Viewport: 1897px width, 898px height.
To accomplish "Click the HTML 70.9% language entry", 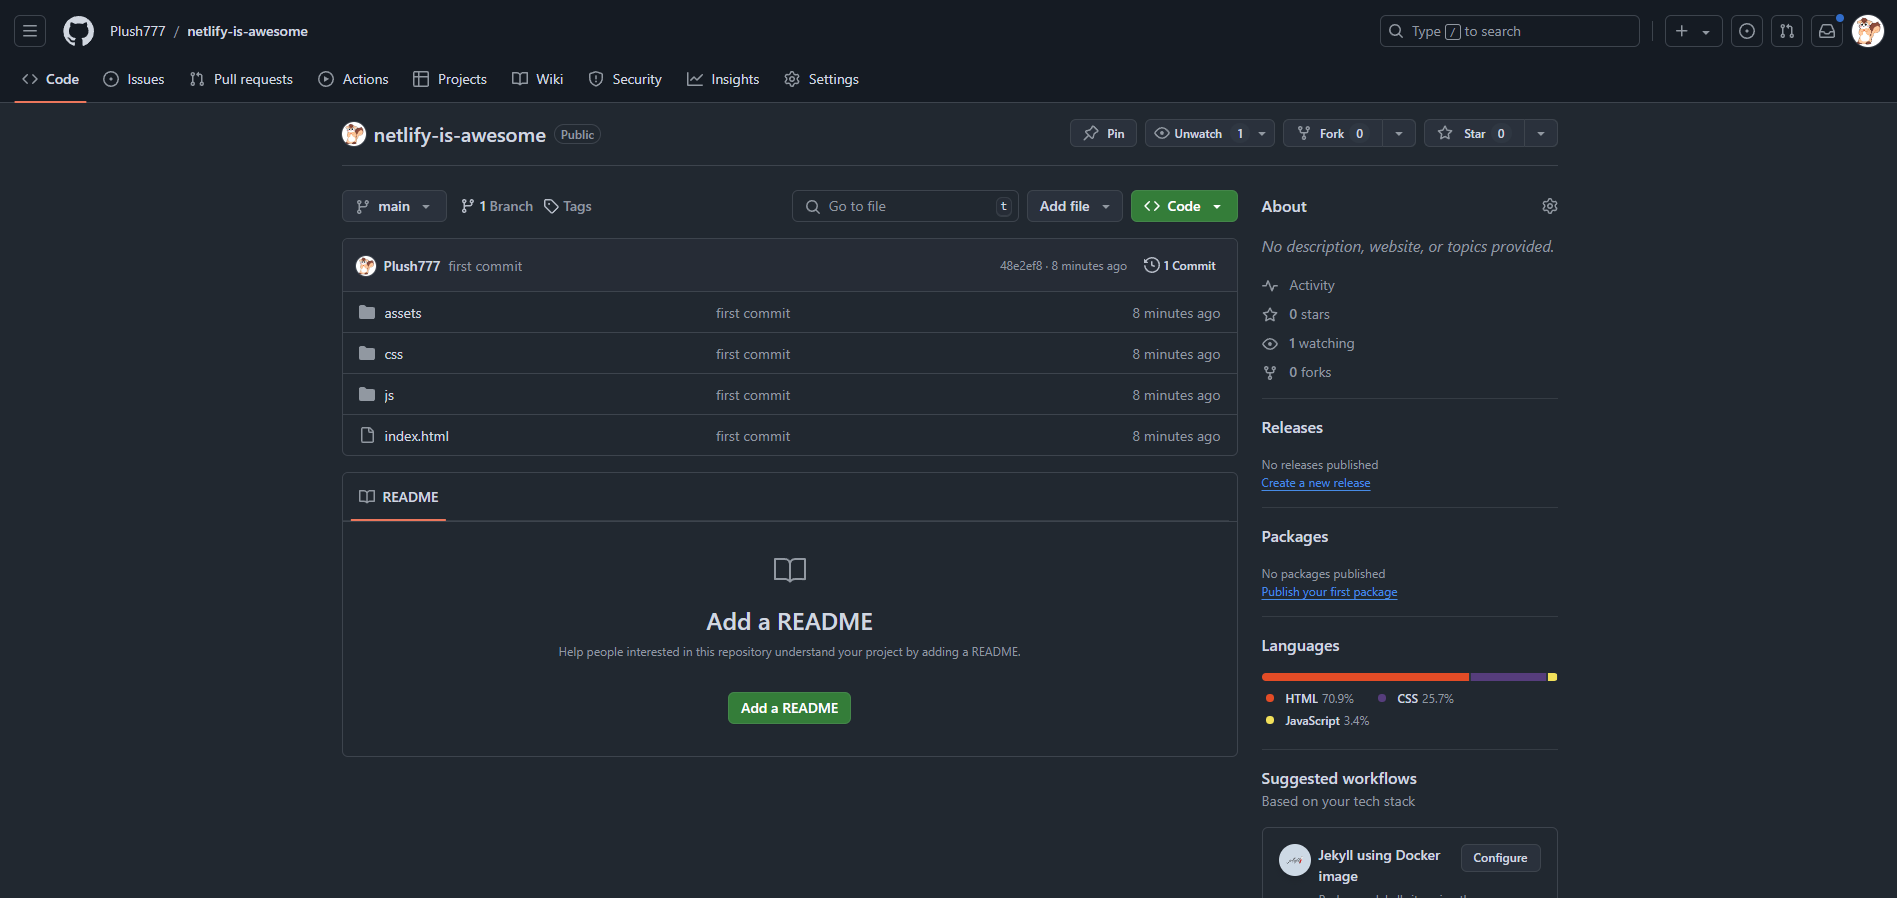I will [1310, 699].
